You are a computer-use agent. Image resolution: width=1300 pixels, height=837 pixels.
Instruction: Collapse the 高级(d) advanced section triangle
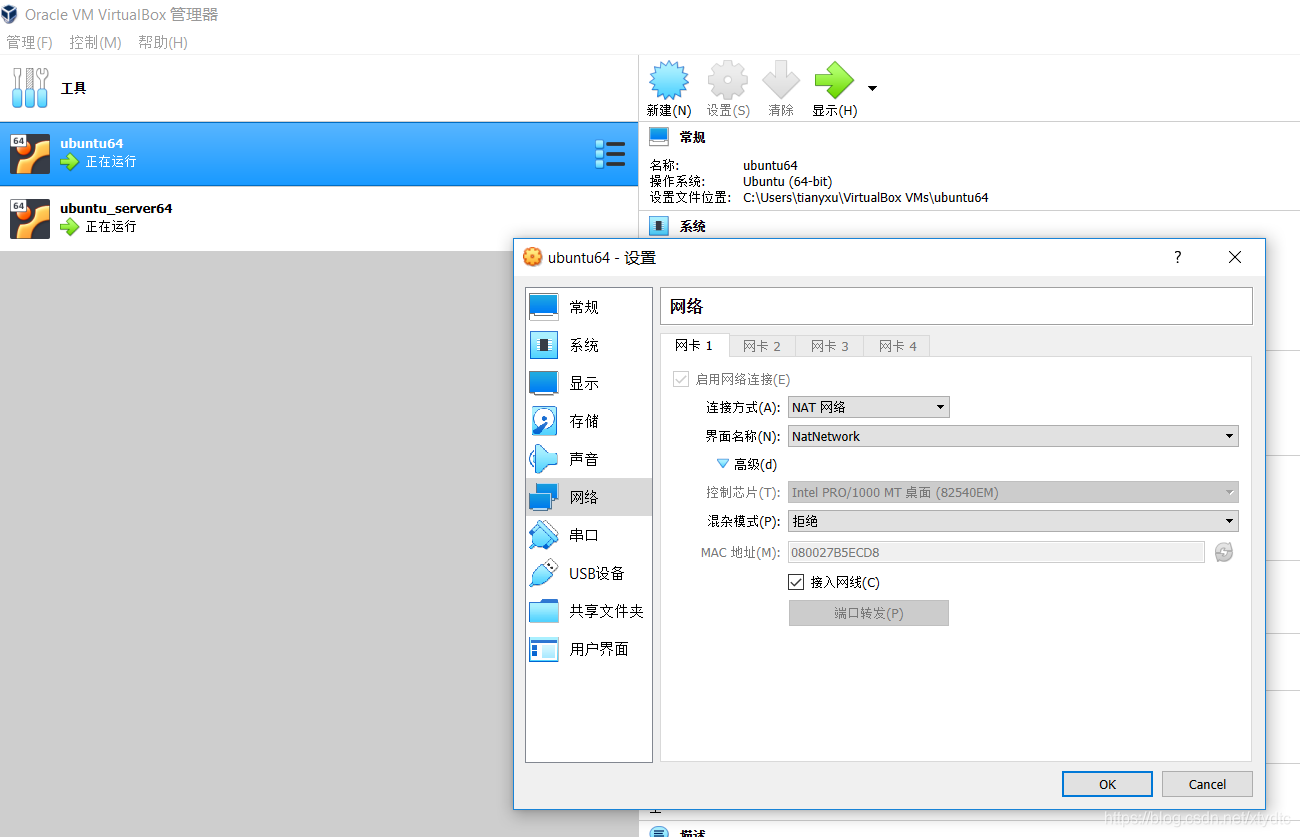[723, 464]
